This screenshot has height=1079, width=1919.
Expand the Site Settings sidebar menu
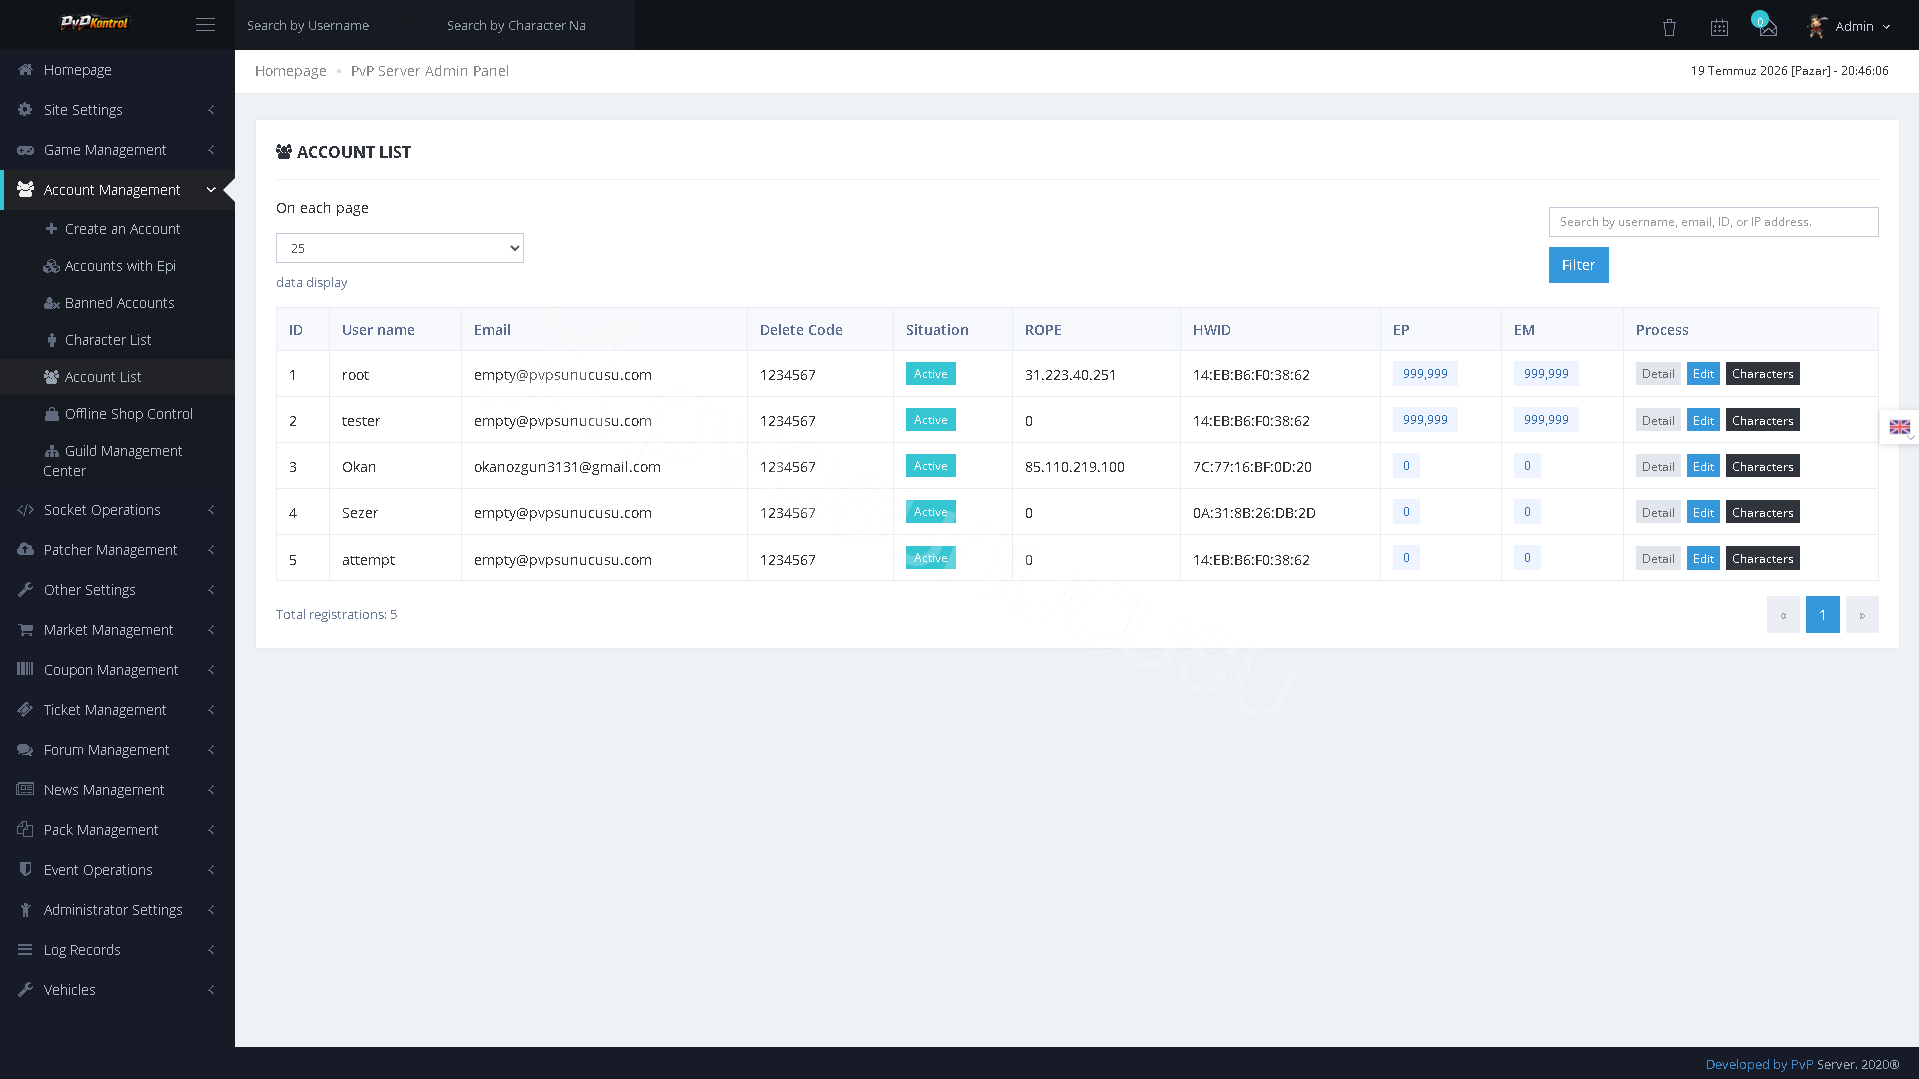pos(117,110)
